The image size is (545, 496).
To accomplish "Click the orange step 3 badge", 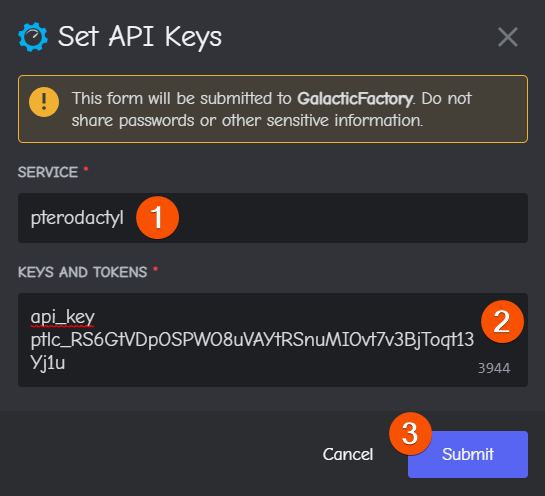I will (410, 433).
